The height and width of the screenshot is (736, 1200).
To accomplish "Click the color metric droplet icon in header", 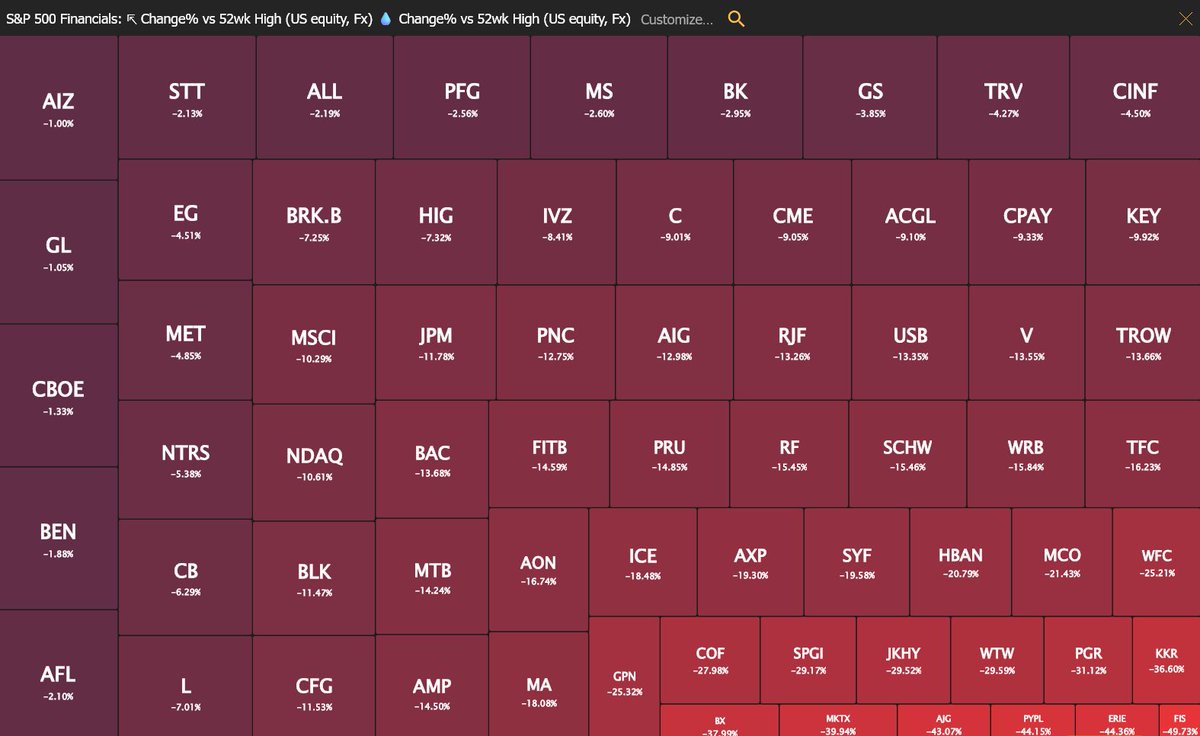I will 385,19.
